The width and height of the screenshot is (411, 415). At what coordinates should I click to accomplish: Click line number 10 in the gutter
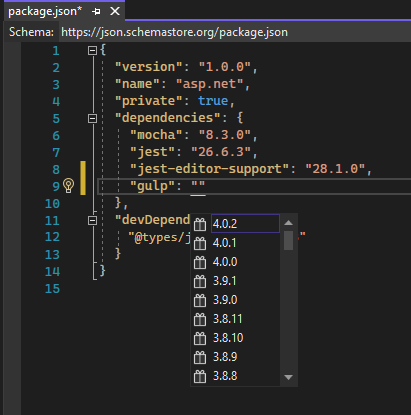[x=52, y=203]
